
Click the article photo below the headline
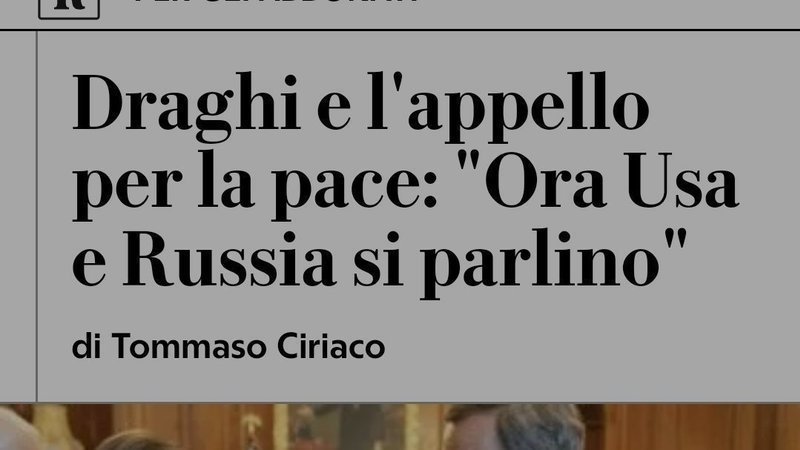(400, 427)
